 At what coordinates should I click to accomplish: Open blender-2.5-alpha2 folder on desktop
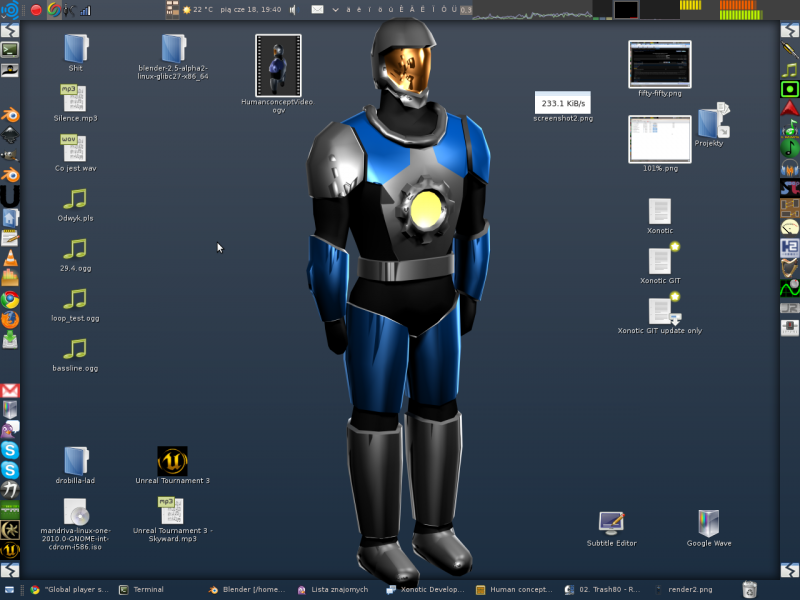[173, 57]
